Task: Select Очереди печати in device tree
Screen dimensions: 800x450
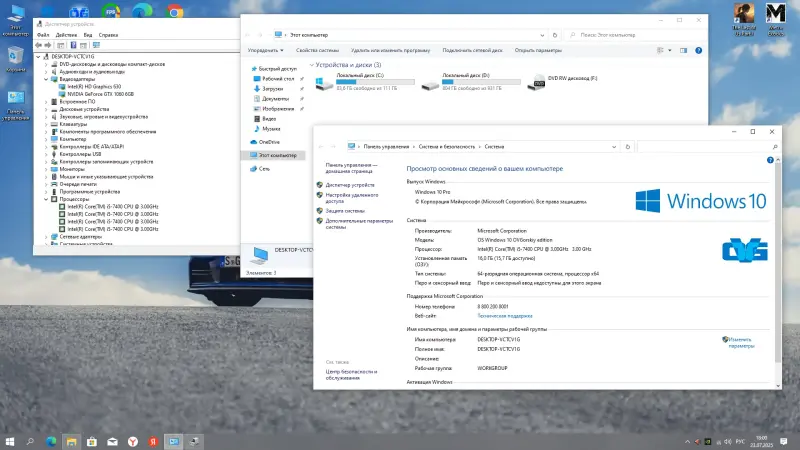Action: point(78,184)
